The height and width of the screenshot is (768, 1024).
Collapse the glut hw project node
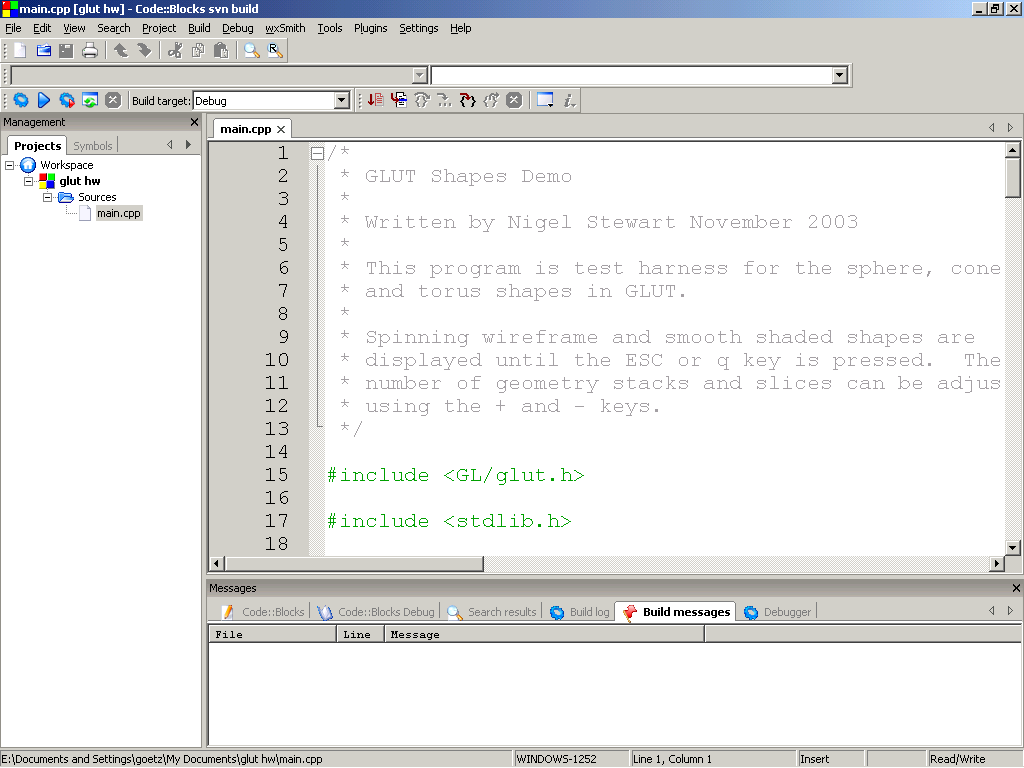29,181
